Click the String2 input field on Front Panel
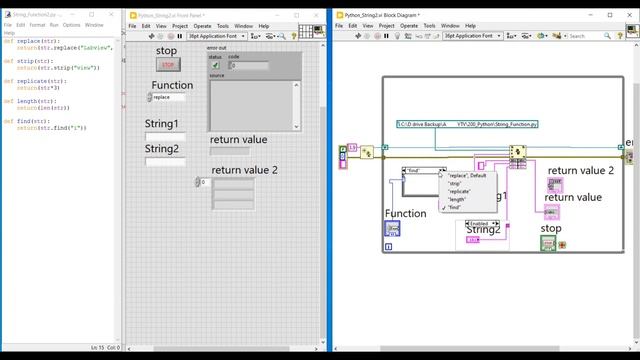 [x=165, y=162]
